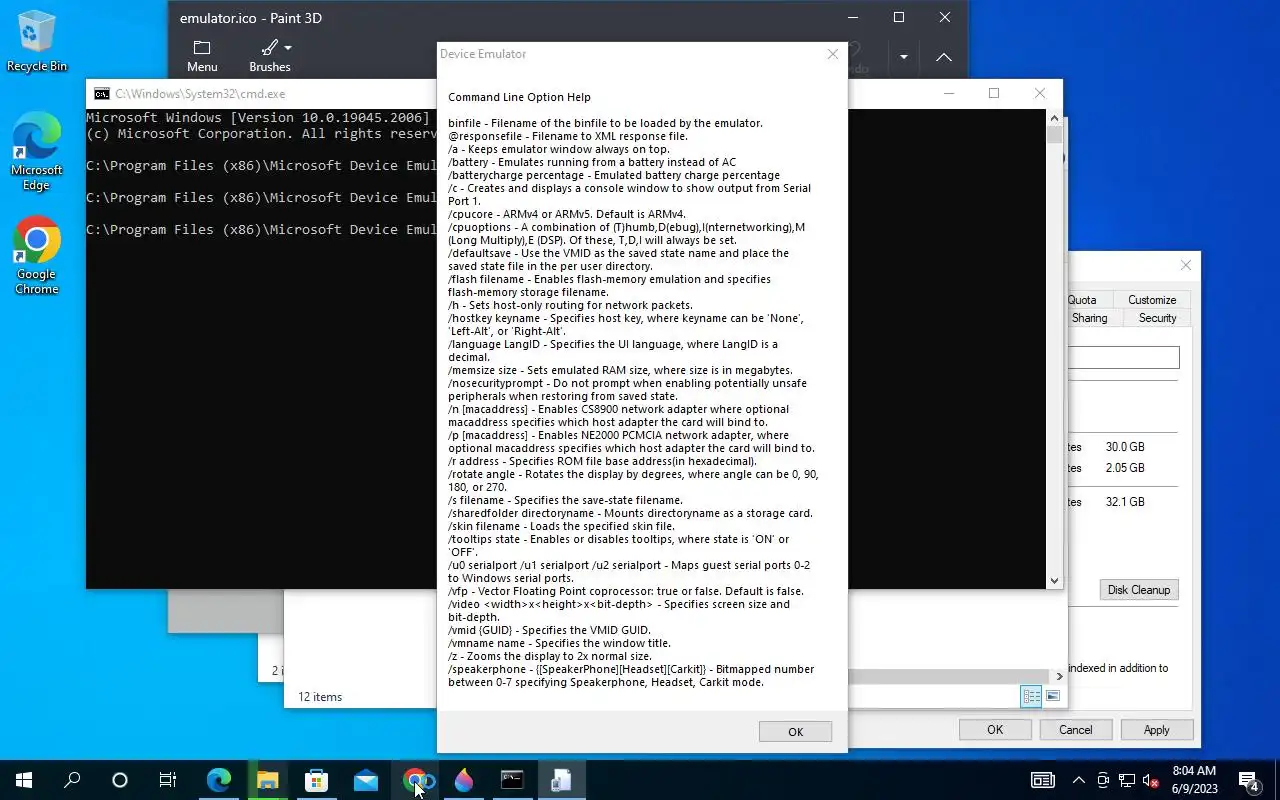Close the Device Emulator help dialog
This screenshot has height=800, width=1280.
(x=832, y=54)
